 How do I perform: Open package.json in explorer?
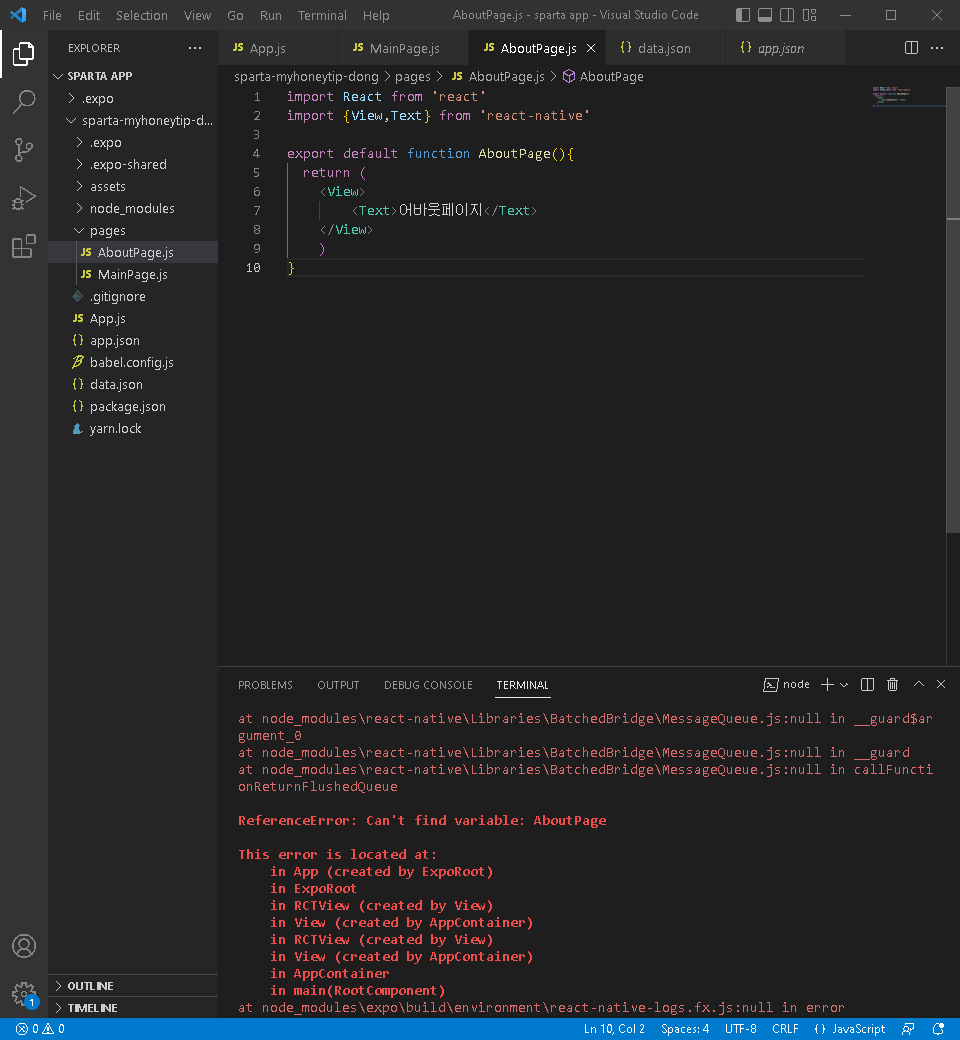coord(133,407)
